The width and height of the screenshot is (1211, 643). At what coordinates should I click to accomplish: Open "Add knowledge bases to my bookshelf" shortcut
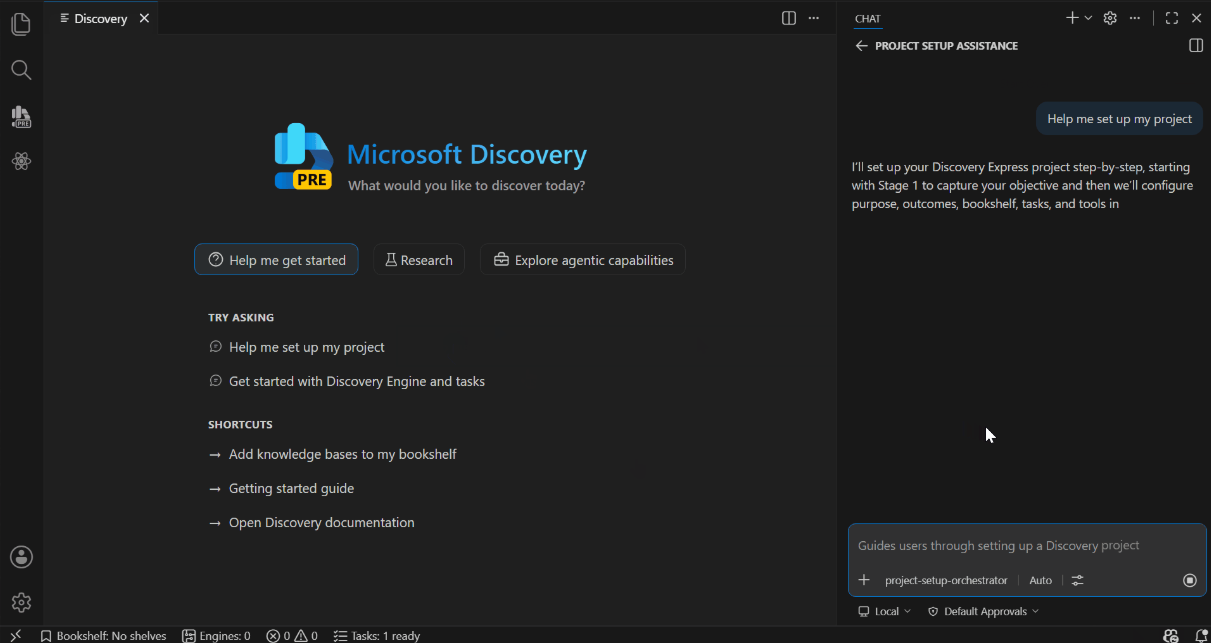click(333, 454)
